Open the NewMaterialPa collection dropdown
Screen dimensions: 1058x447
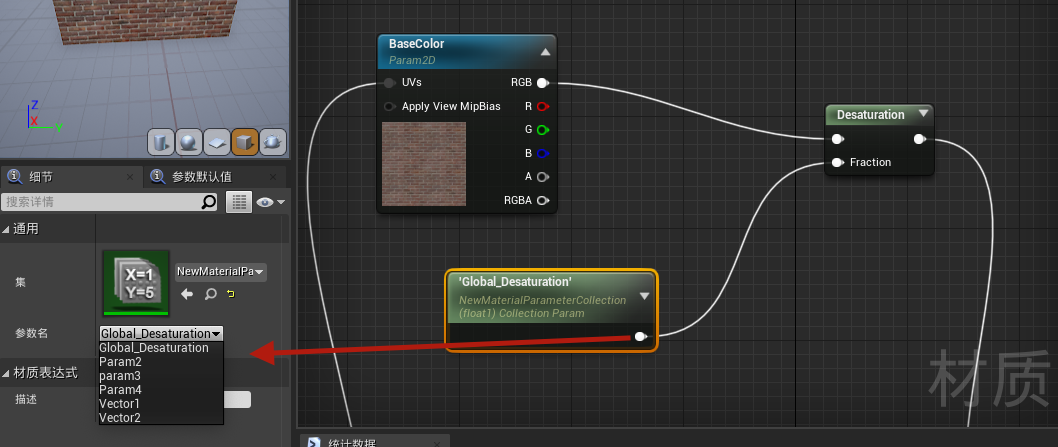pyautogui.click(x=221, y=272)
